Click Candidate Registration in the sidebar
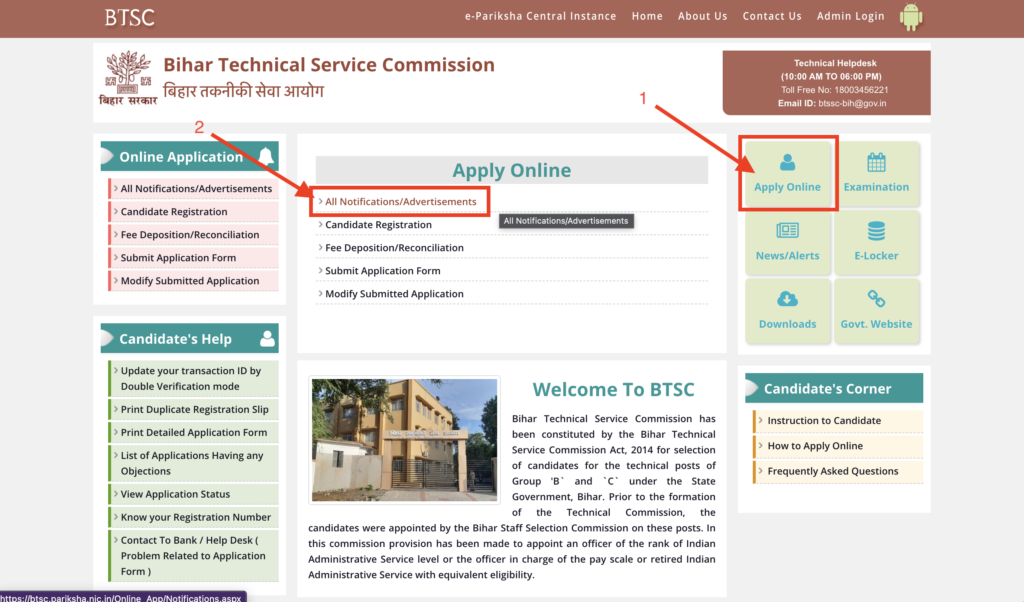 coord(174,212)
